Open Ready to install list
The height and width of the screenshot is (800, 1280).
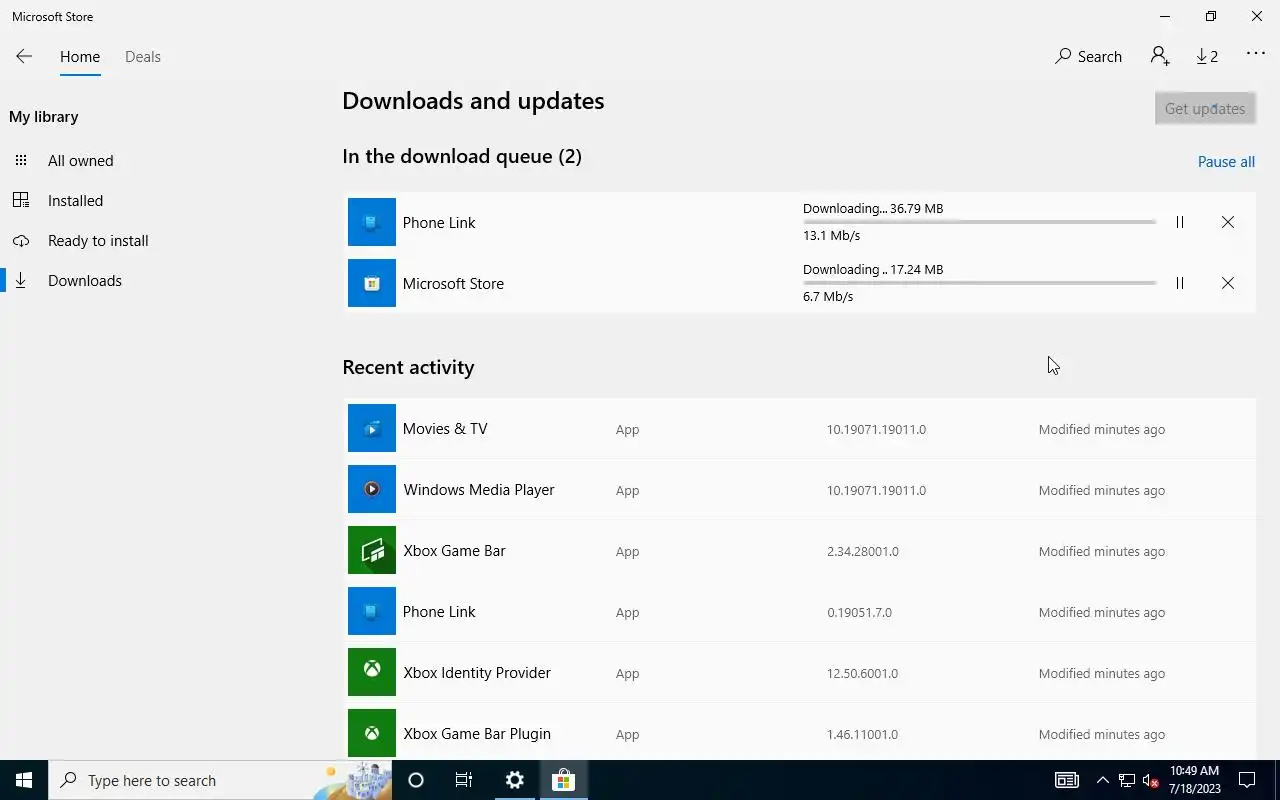(x=98, y=240)
